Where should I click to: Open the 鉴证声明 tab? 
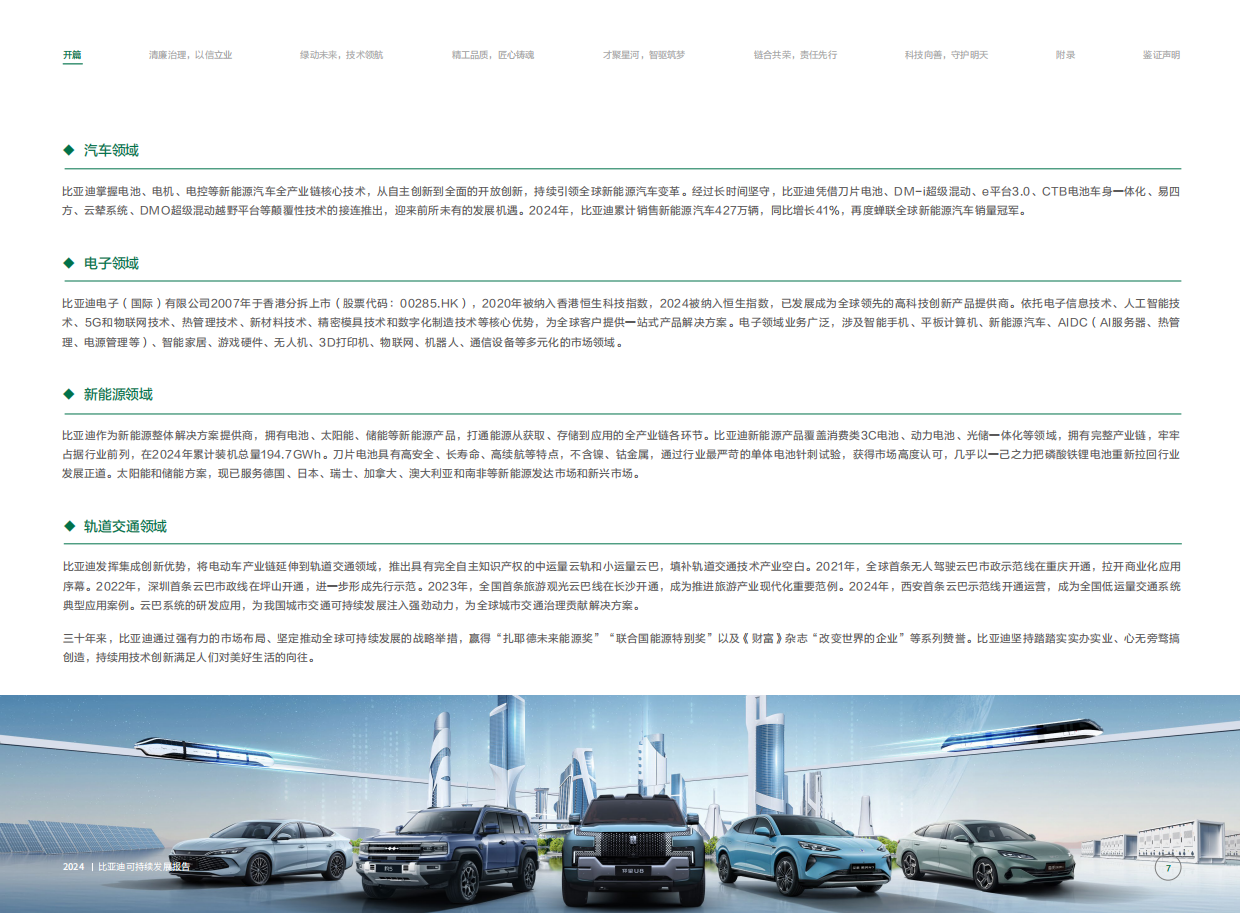click(x=1161, y=55)
